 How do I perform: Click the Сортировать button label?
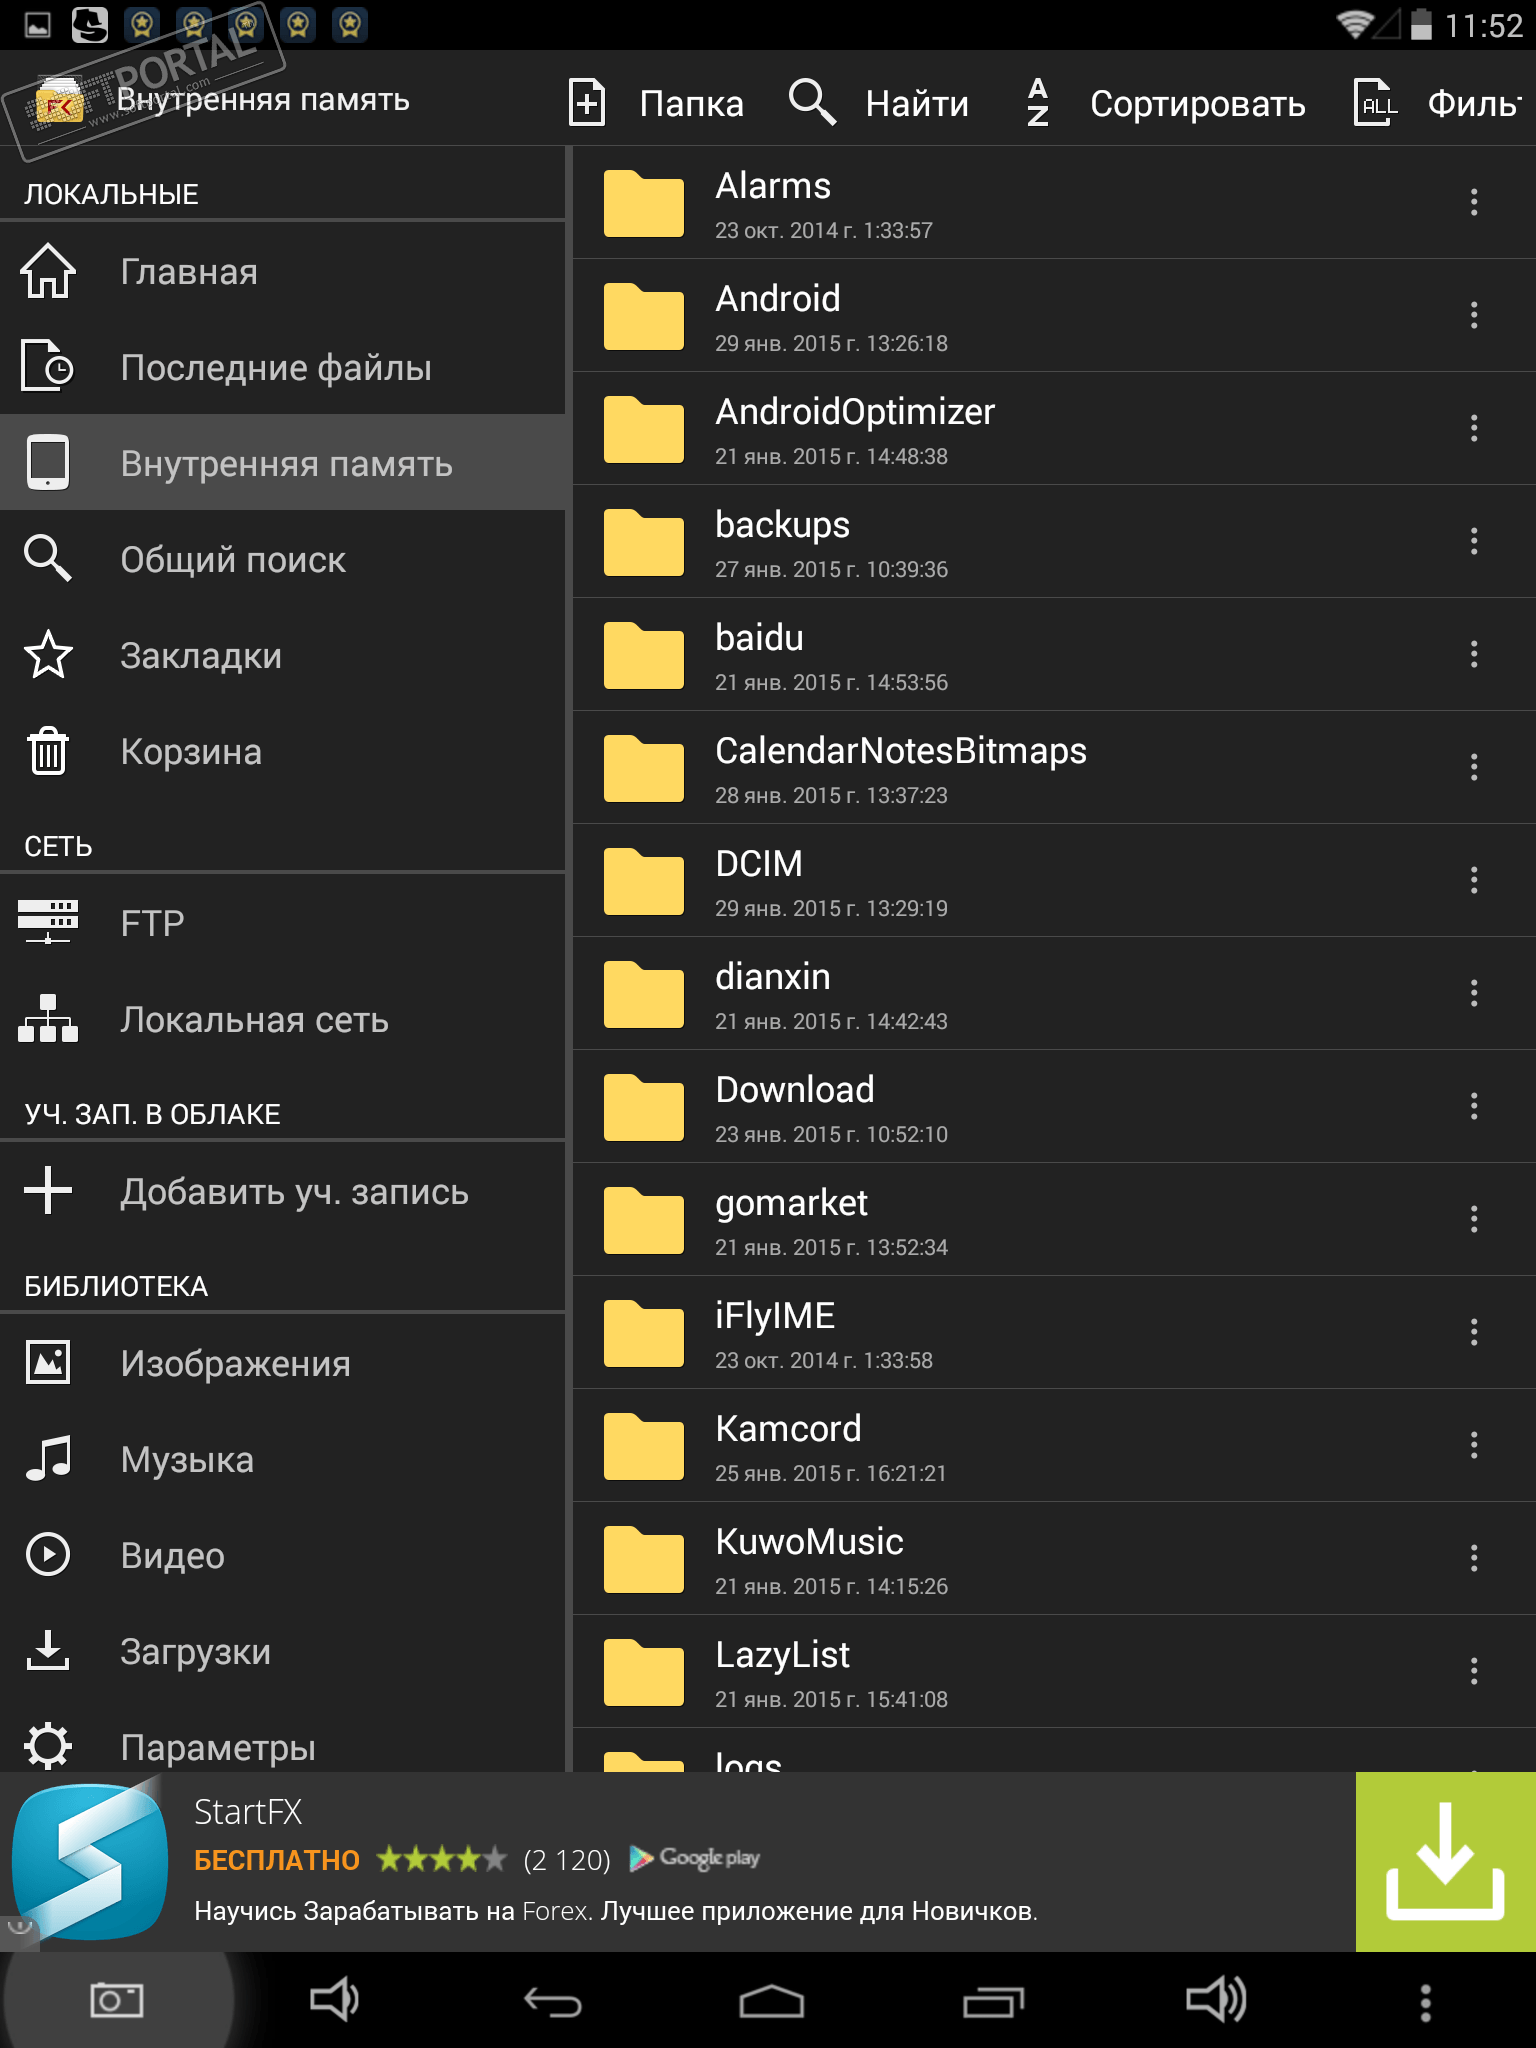point(1197,104)
